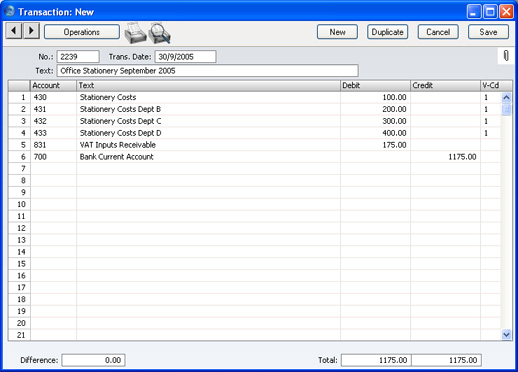Viewport: 518px width, 372px height.
Task: Select account 831 cell in row 5
Action: pyautogui.click(x=53, y=145)
